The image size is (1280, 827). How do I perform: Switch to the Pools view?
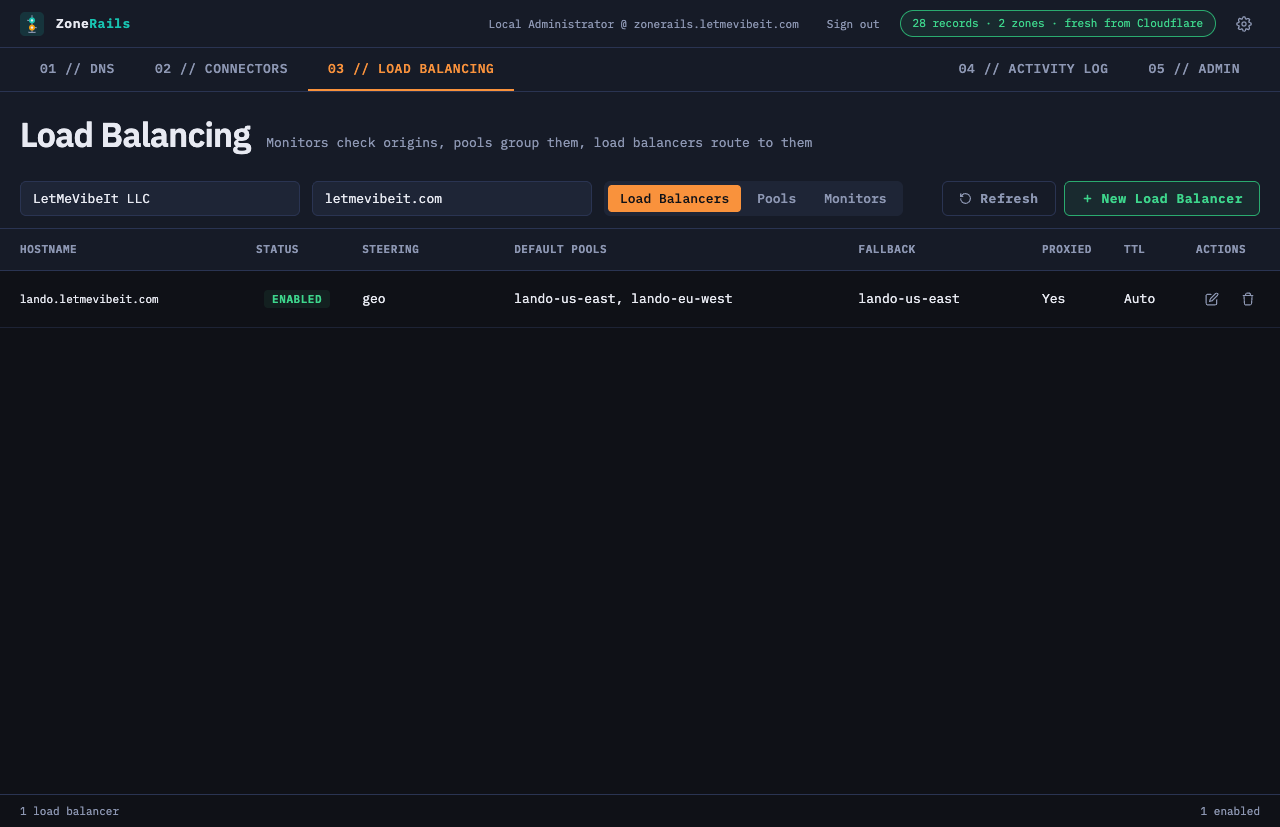(777, 198)
